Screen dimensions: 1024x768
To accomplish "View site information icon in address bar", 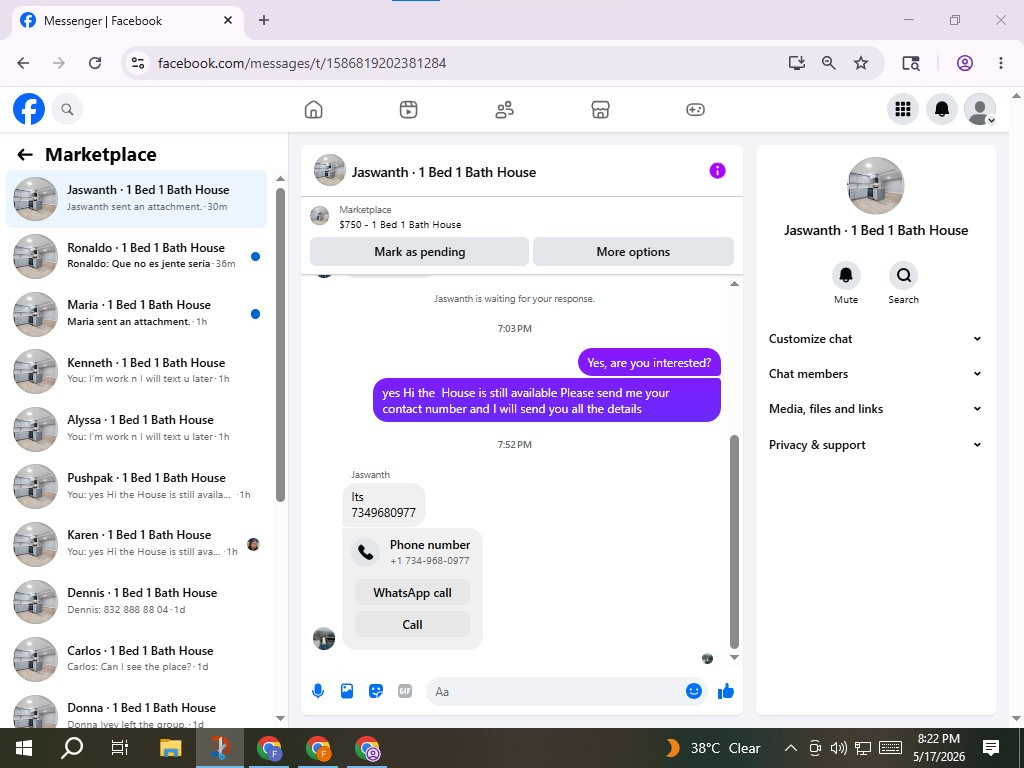I will click(x=138, y=63).
